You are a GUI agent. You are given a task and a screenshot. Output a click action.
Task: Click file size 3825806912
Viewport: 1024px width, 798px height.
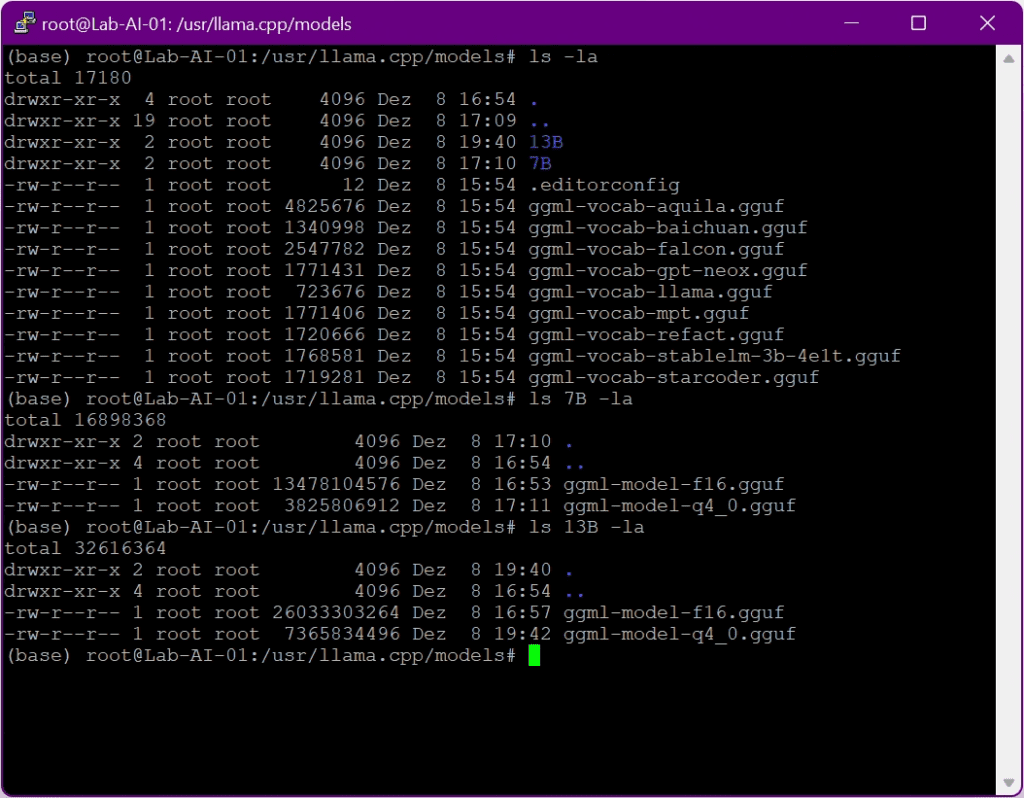342,505
